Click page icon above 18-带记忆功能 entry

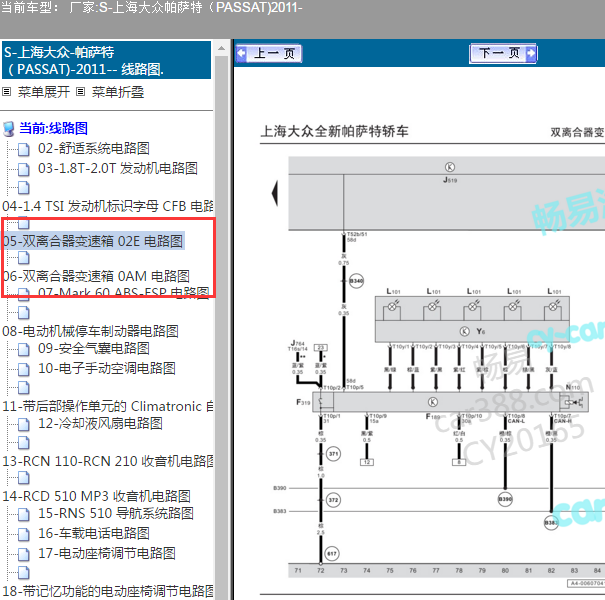point(24,573)
